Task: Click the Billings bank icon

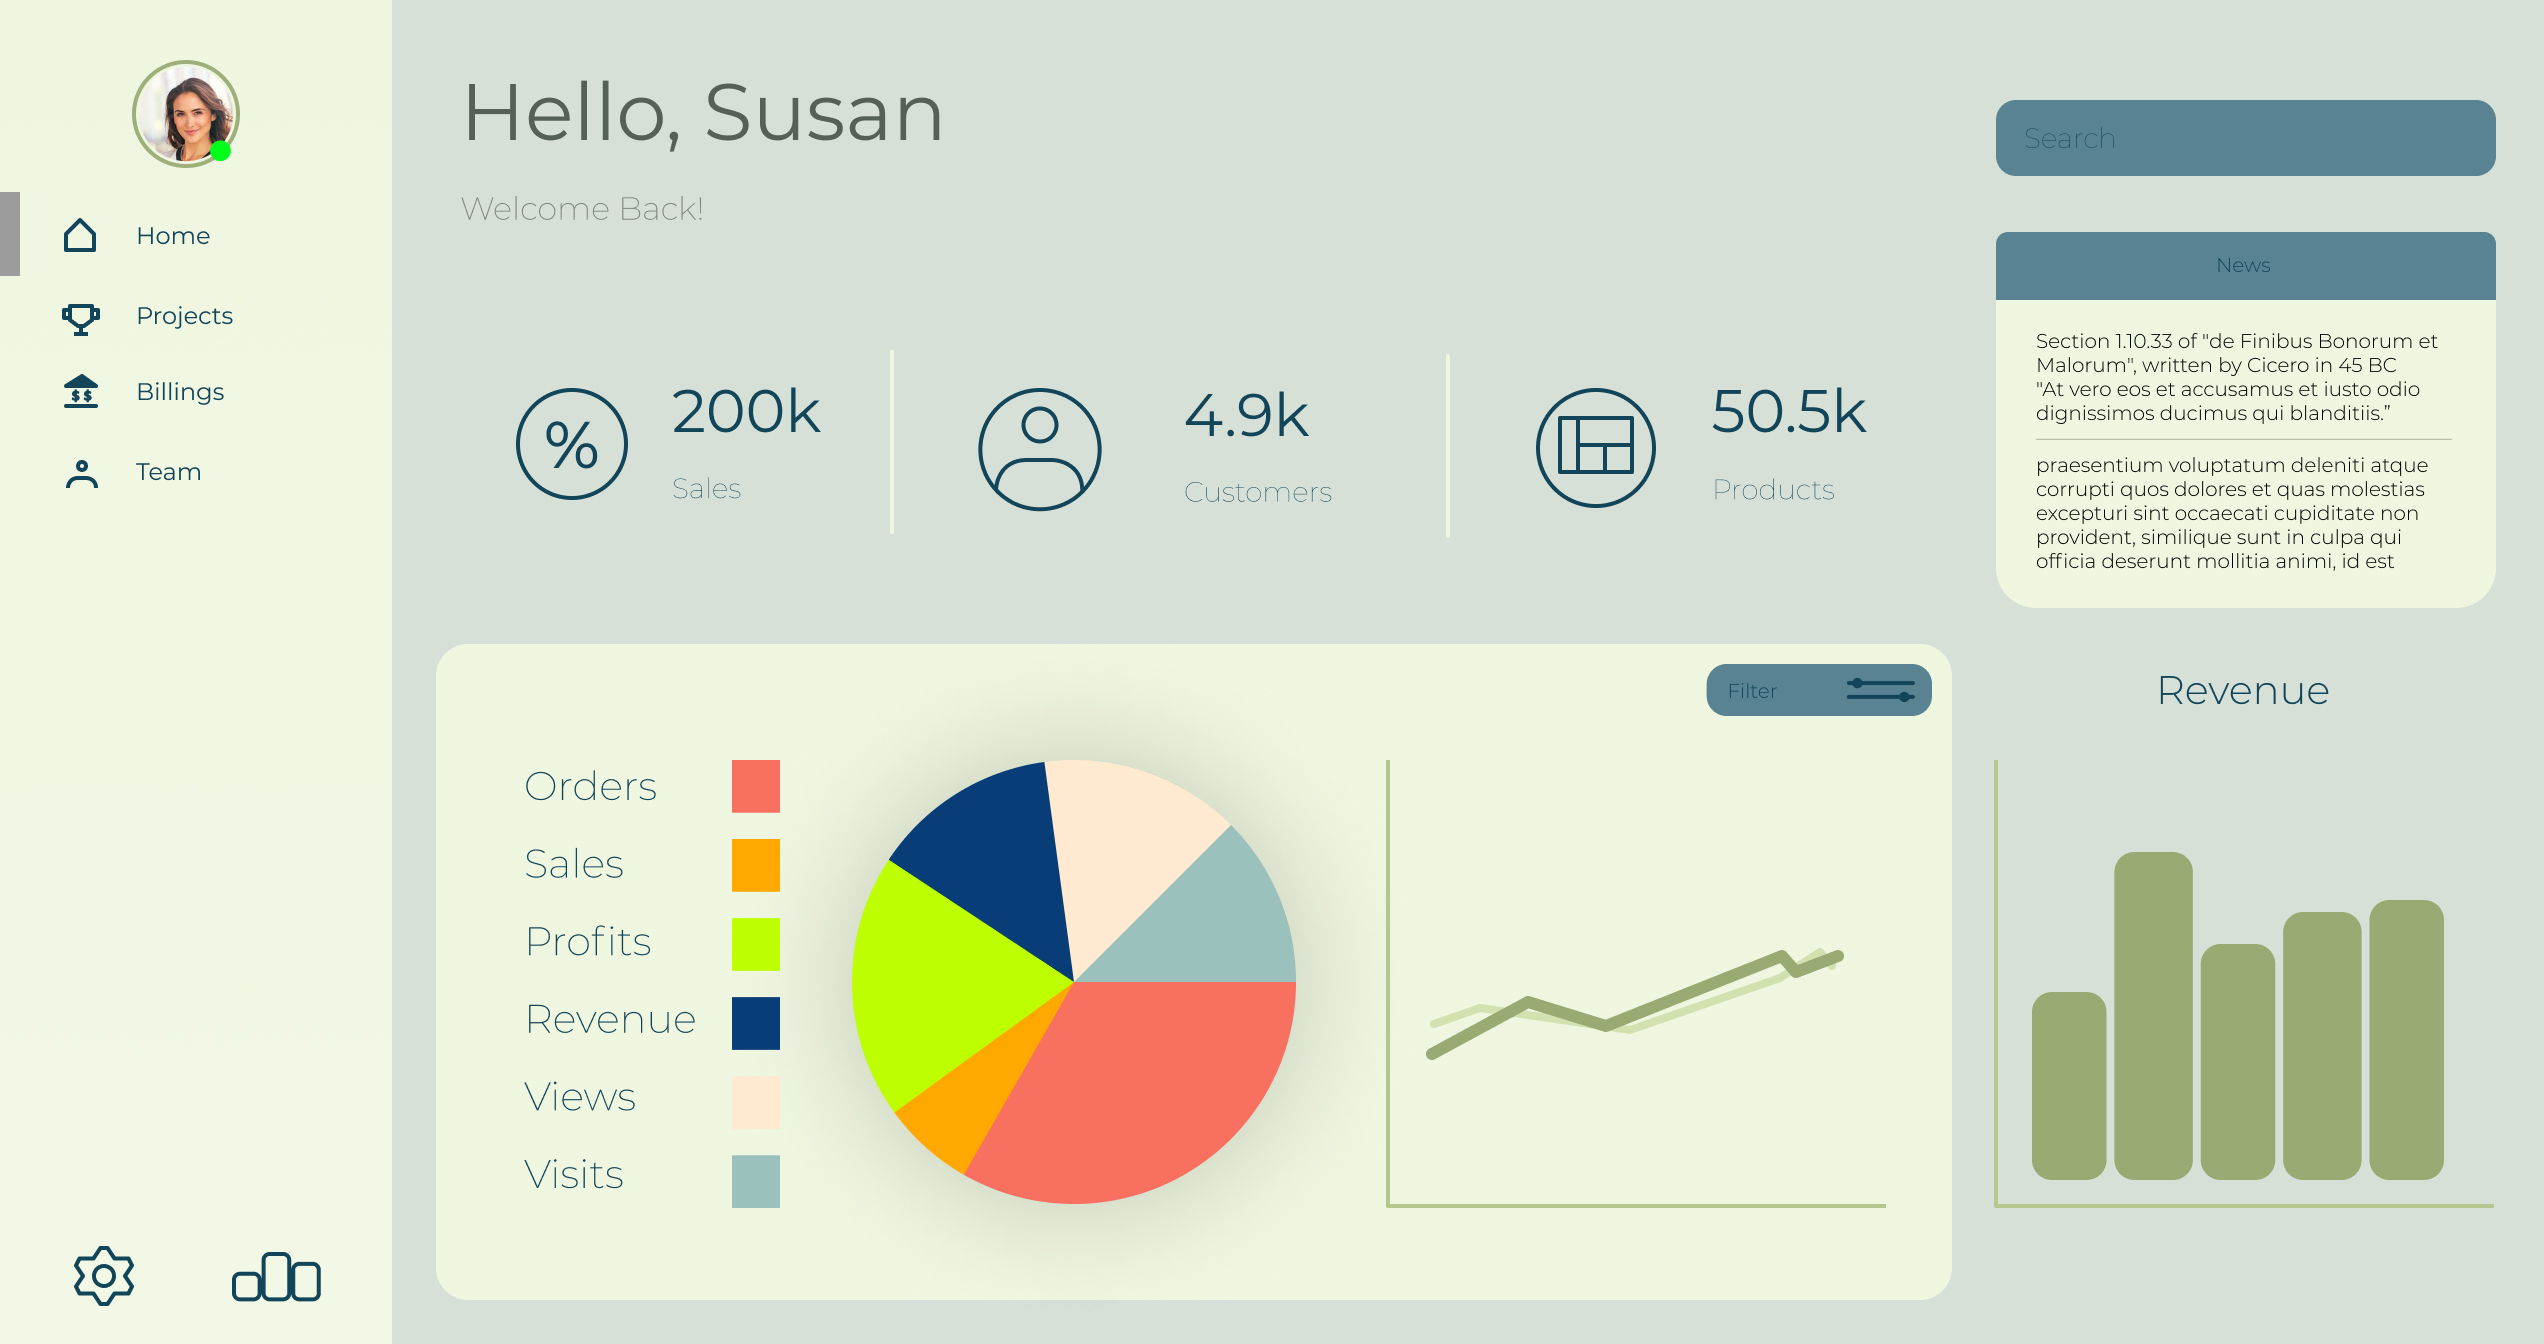Action: pos(80,392)
